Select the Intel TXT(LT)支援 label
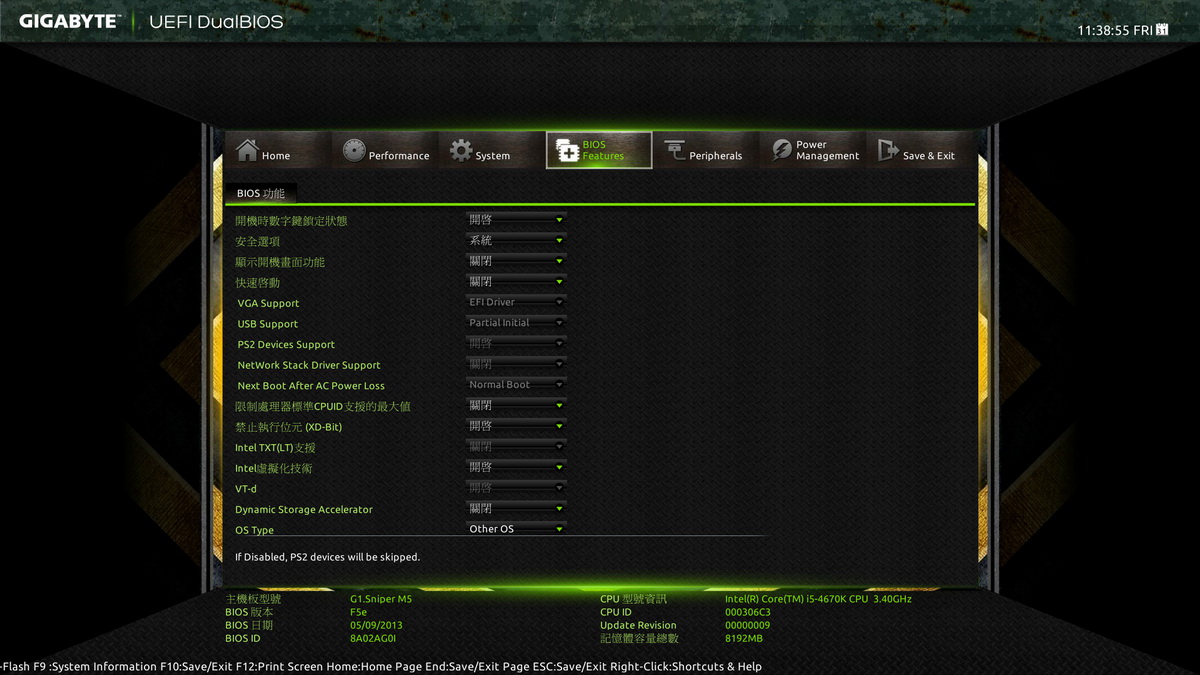This screenshot has width=1200, height=675. pyautogui.click(x=275, y=448)
